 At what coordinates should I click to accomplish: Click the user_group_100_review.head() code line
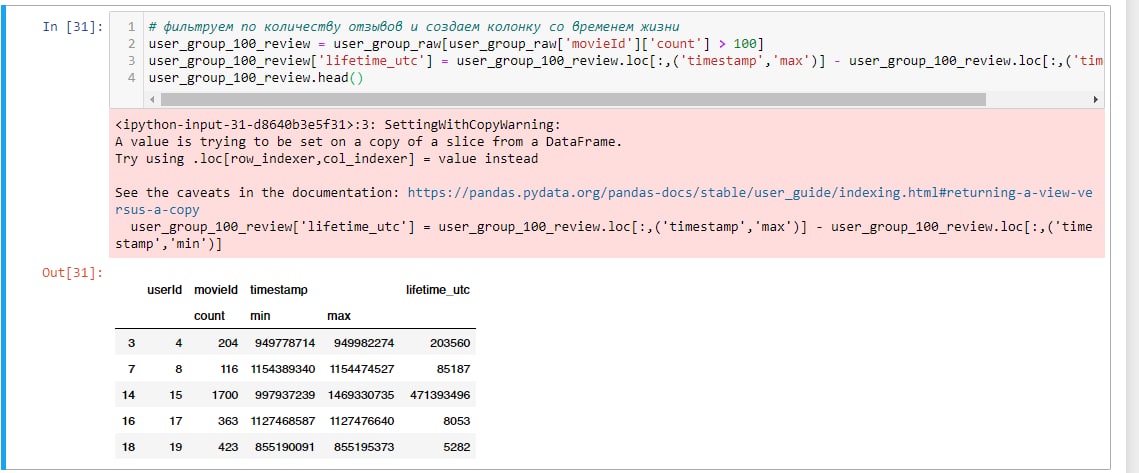click(x=255, y=78)
